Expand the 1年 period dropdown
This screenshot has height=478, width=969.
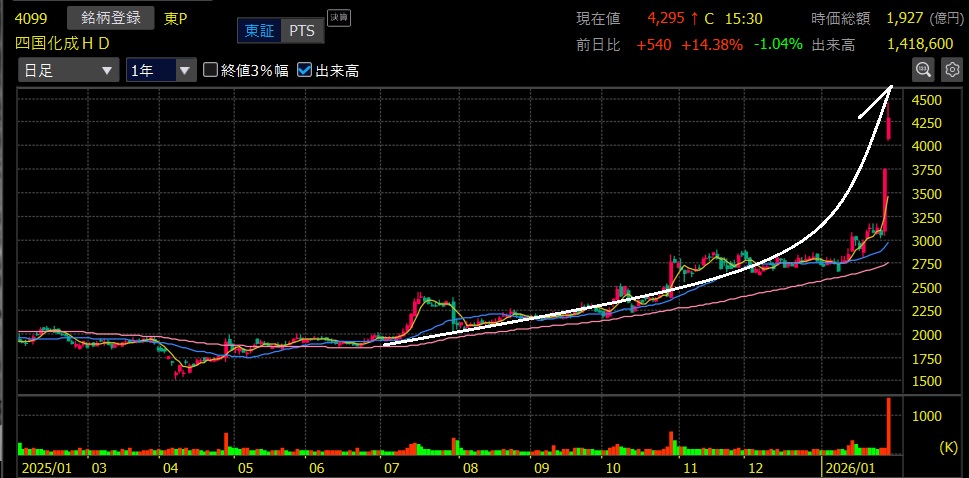coord(161,70)
